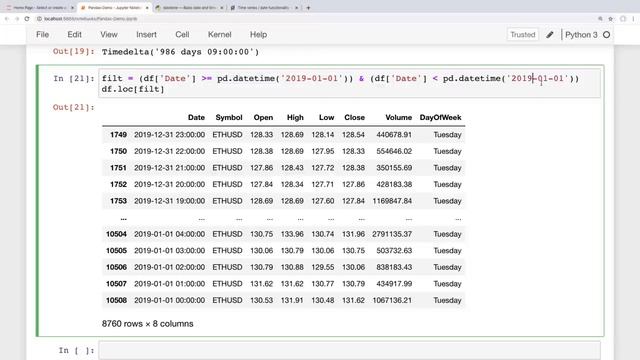Click volume value 1169847.84

point(392,201)
